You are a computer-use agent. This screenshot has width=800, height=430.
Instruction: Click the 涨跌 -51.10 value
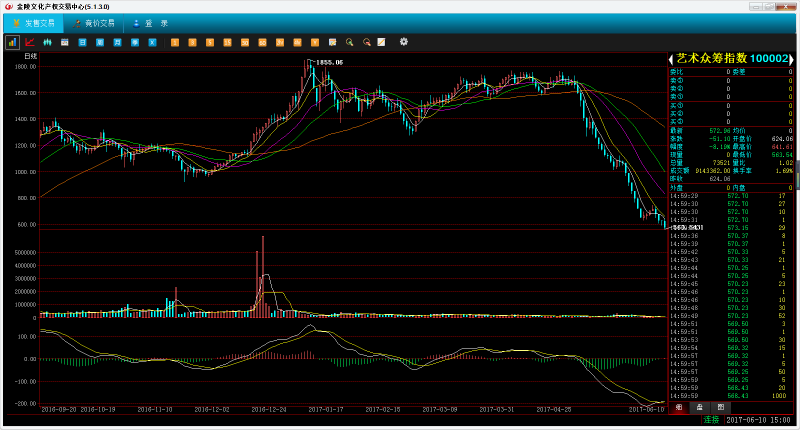coord(719,139)
